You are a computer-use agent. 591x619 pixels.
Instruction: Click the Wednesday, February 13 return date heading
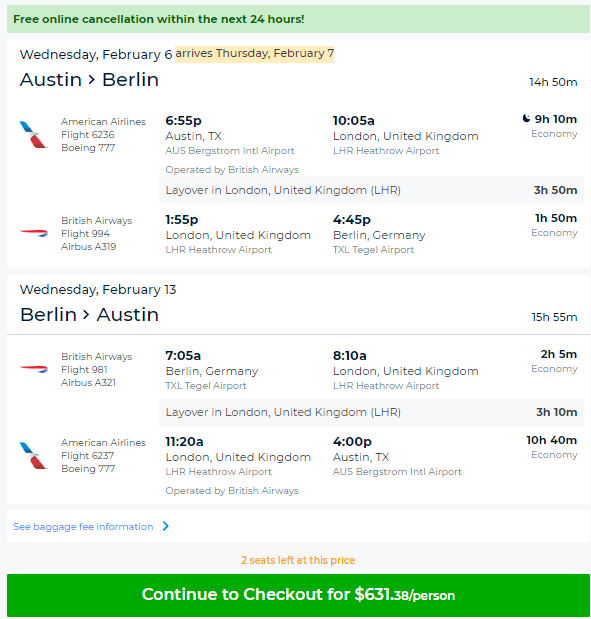click(x=98, y=290)
